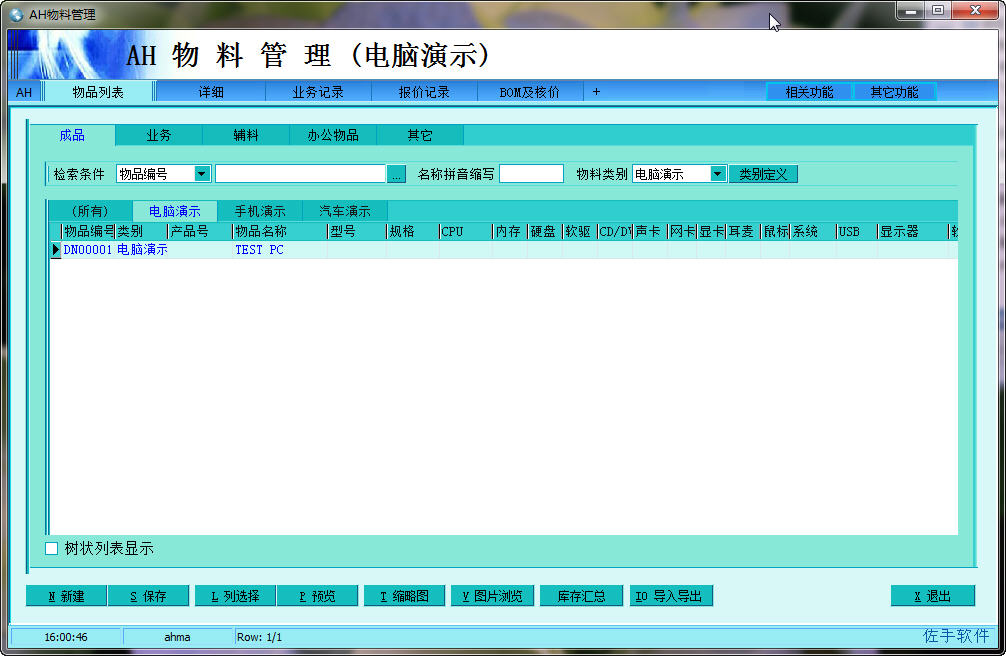Click the ... browse button beside search box
The image size is (1006, 656).
[x=397, y=173]
